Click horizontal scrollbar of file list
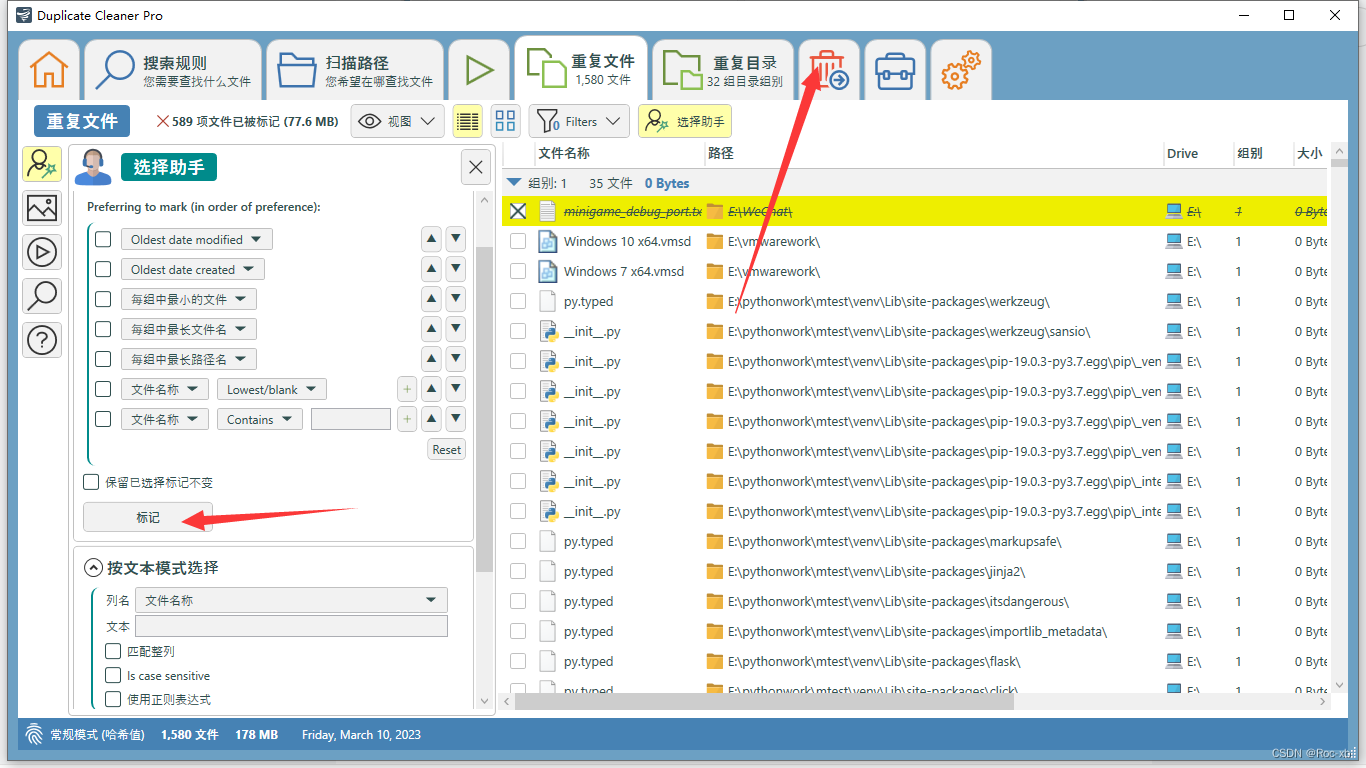1366x768 pixels. click(765, 702)
